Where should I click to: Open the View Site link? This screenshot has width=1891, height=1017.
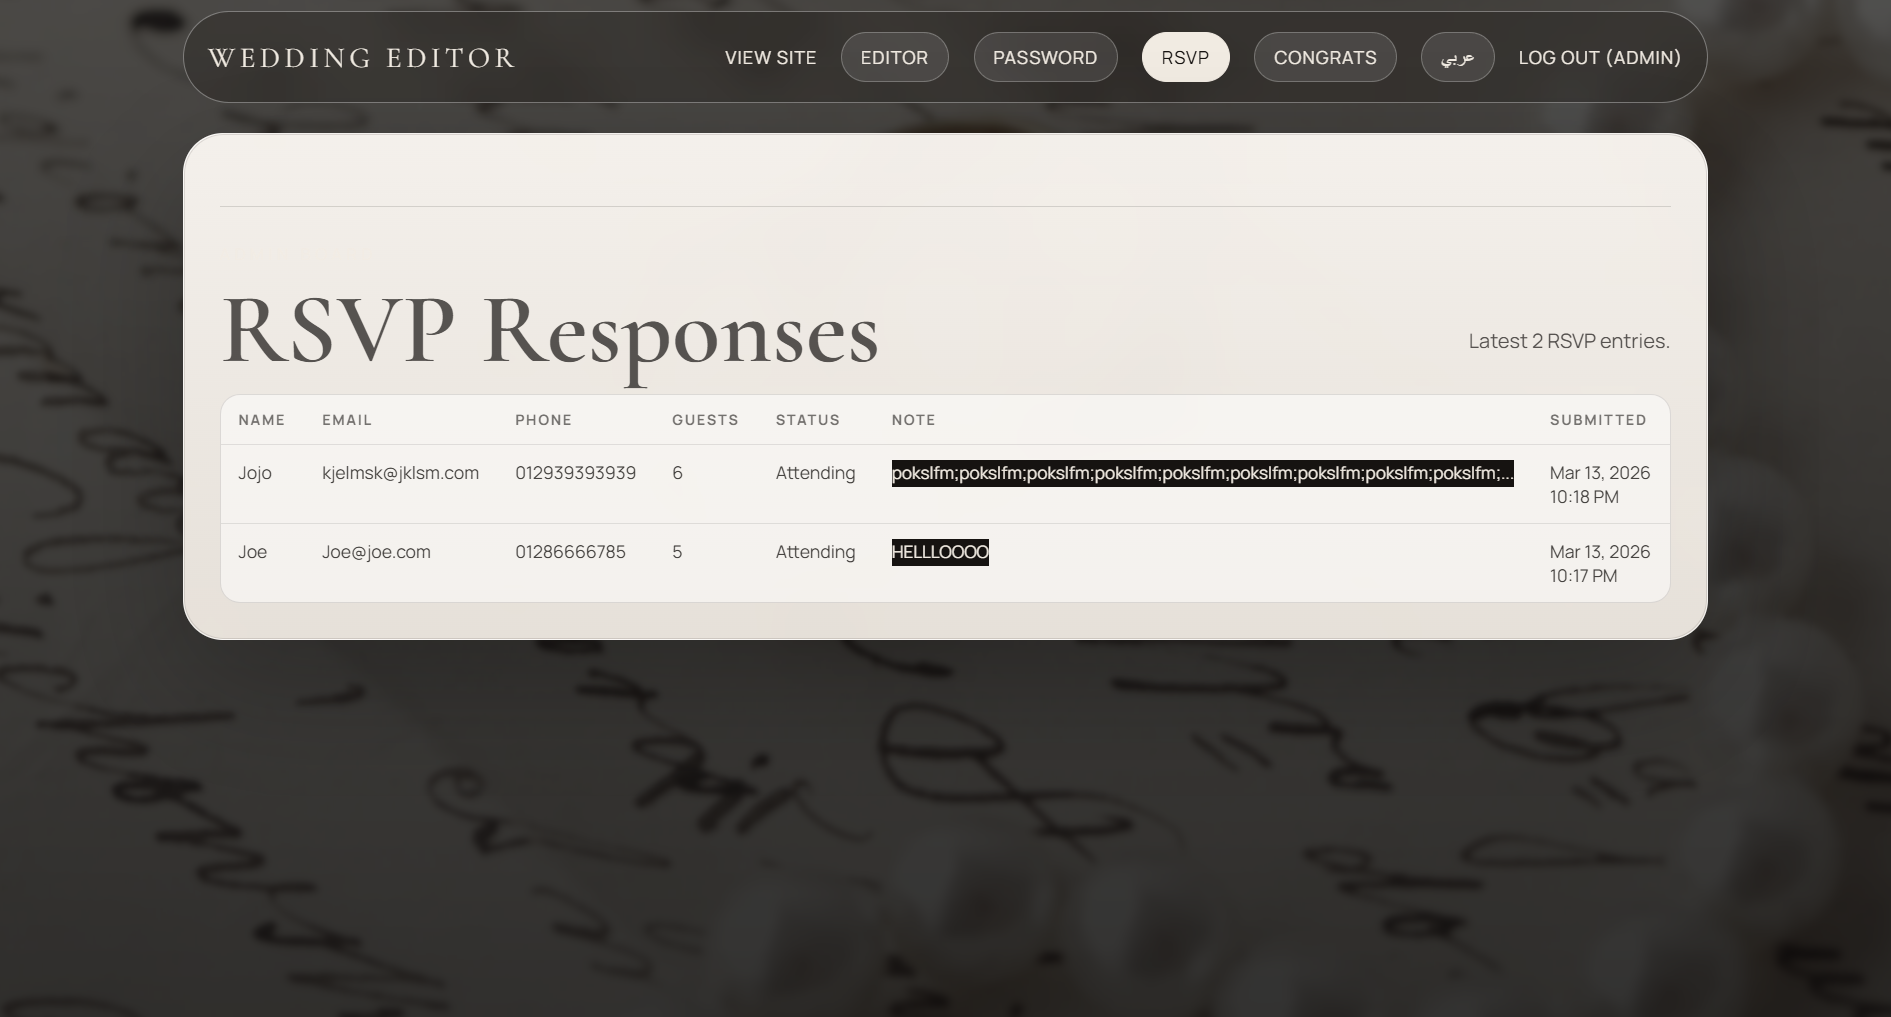pyautogui.click(x=770, y=58)
